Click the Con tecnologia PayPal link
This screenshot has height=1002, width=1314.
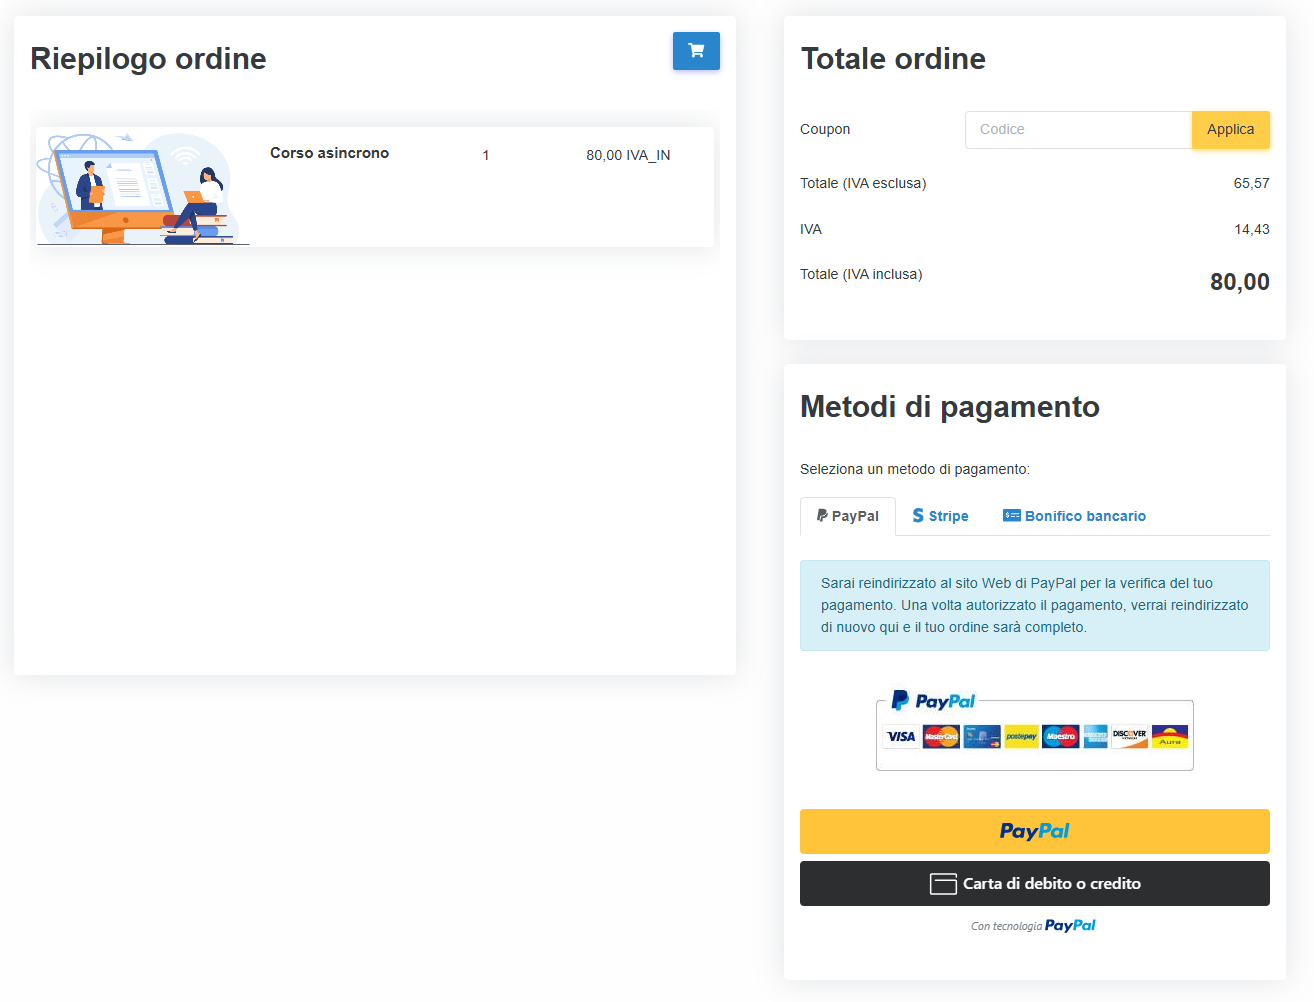coord(1033,926)
